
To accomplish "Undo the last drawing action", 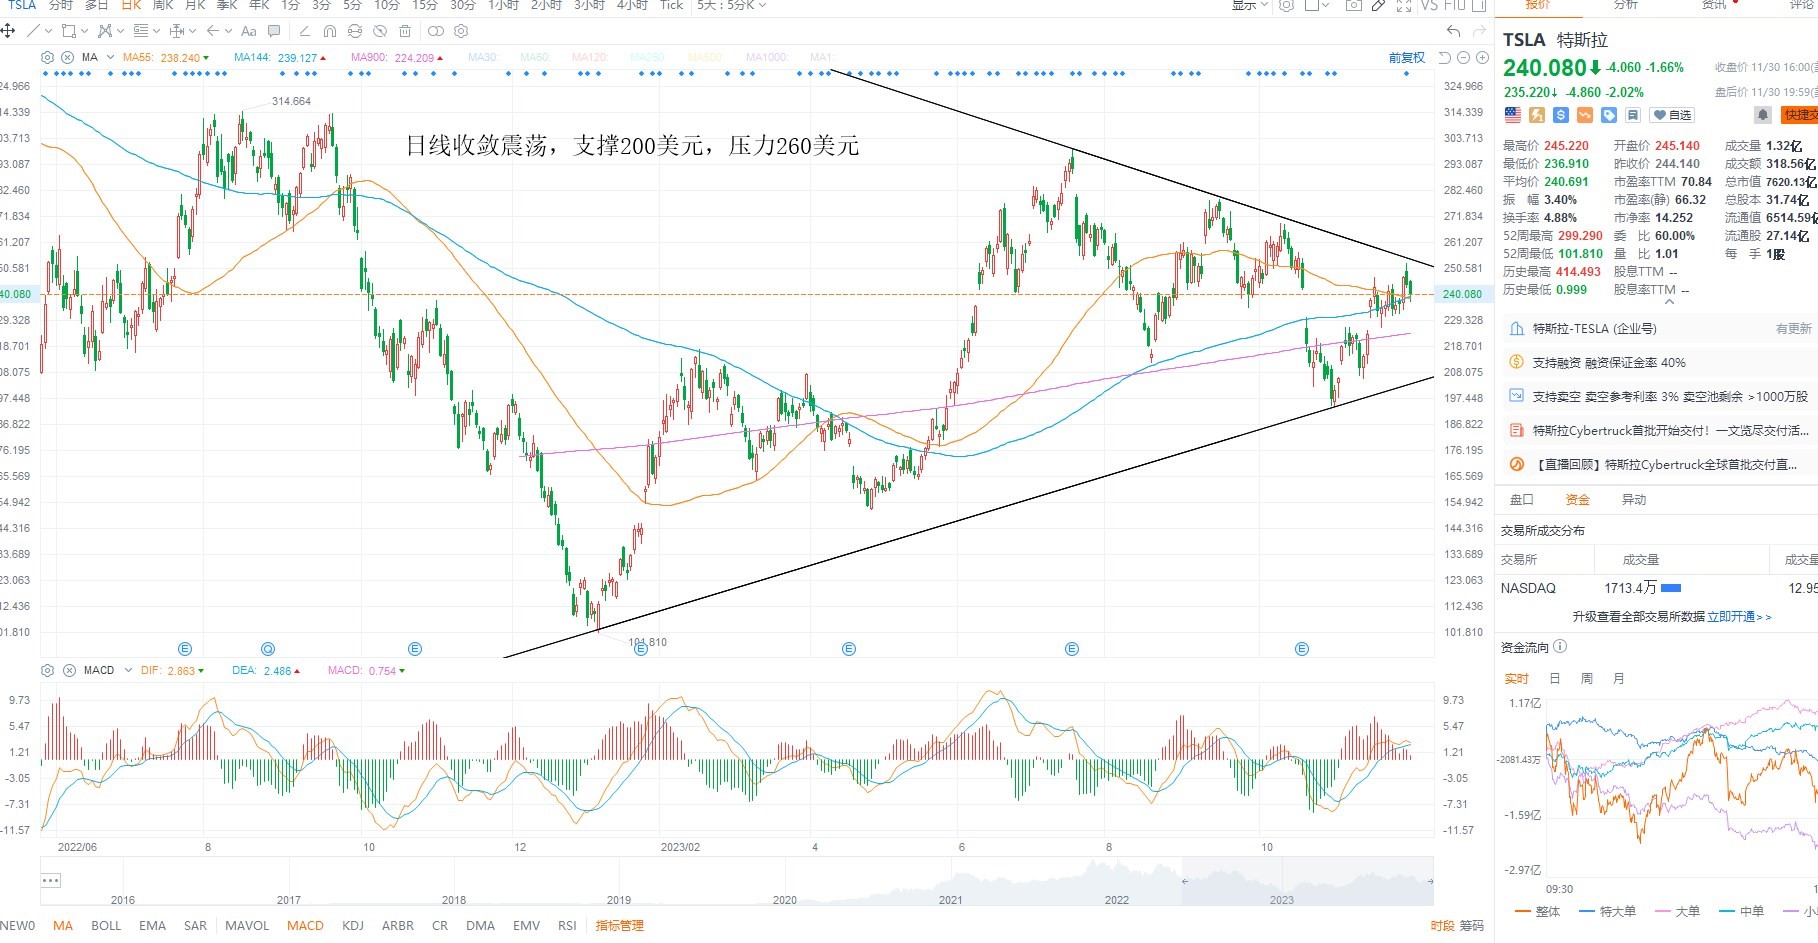I will tap(1454, 31).
